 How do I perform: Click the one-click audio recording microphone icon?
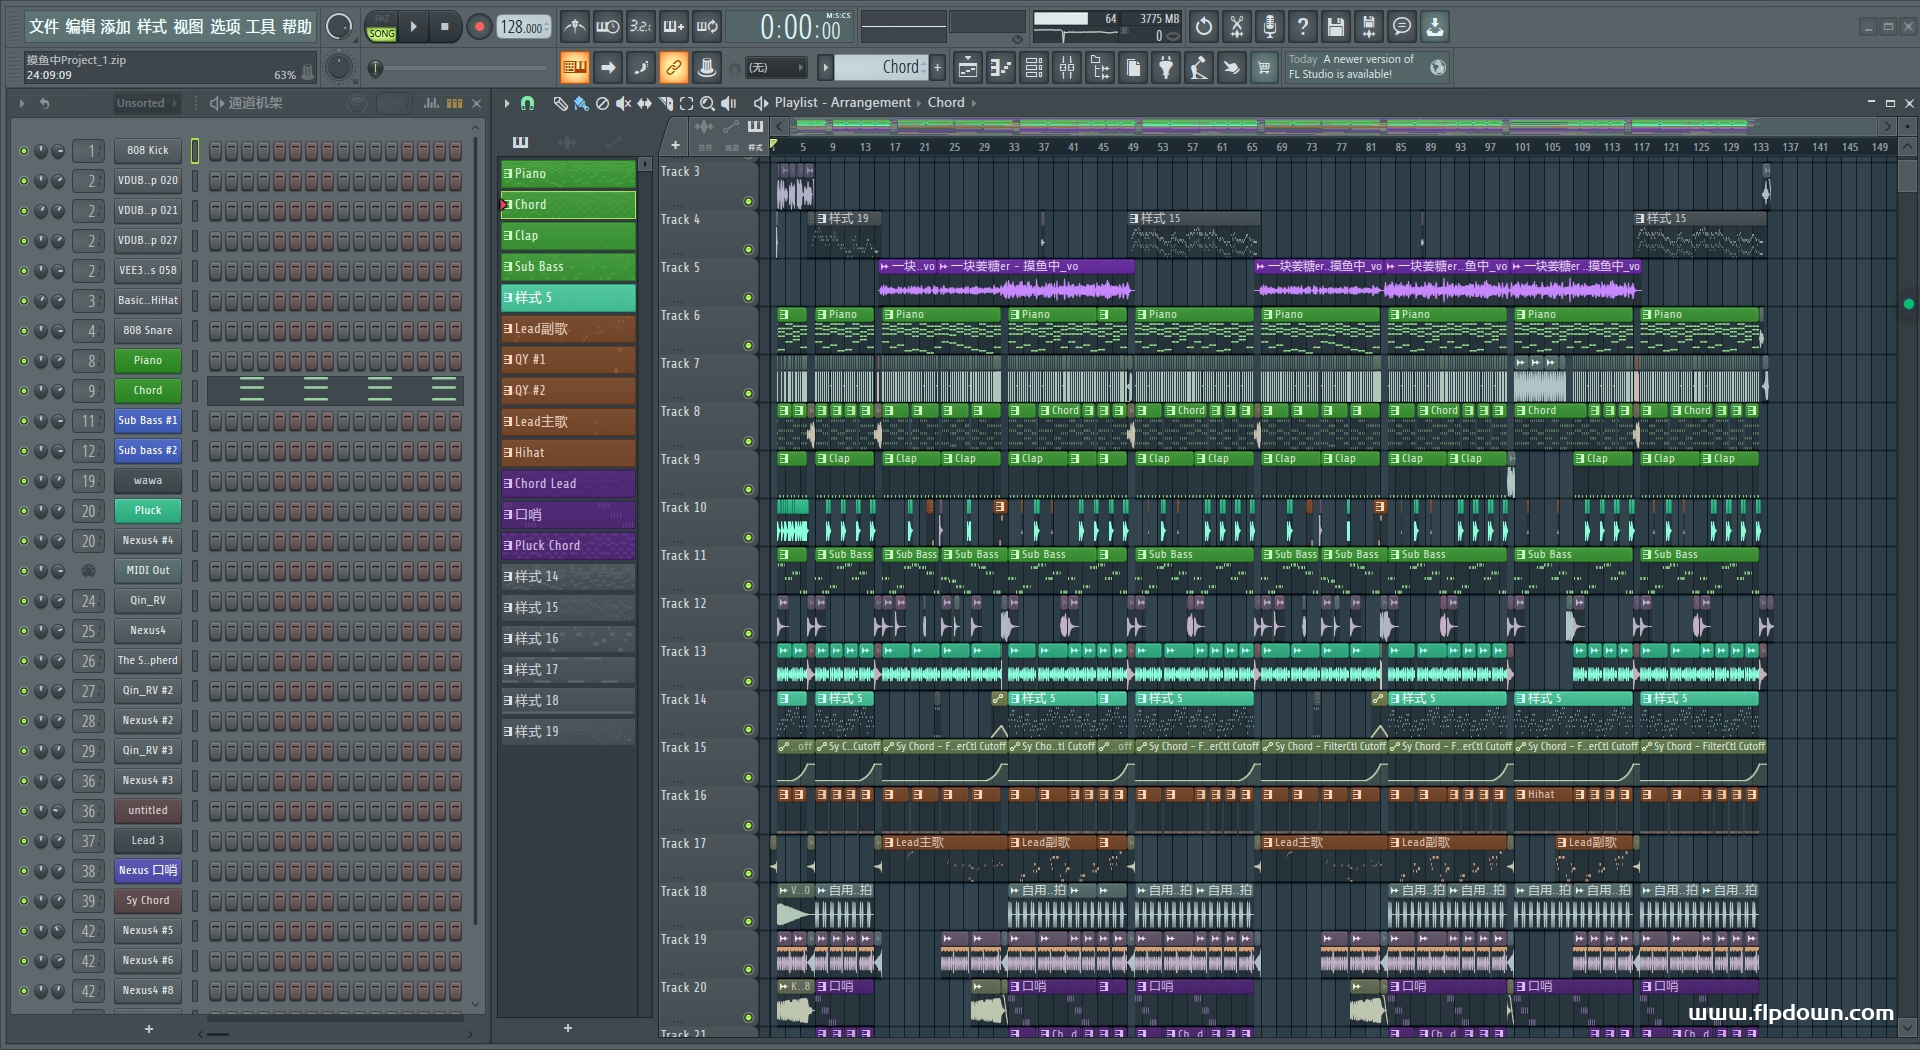1270,27
